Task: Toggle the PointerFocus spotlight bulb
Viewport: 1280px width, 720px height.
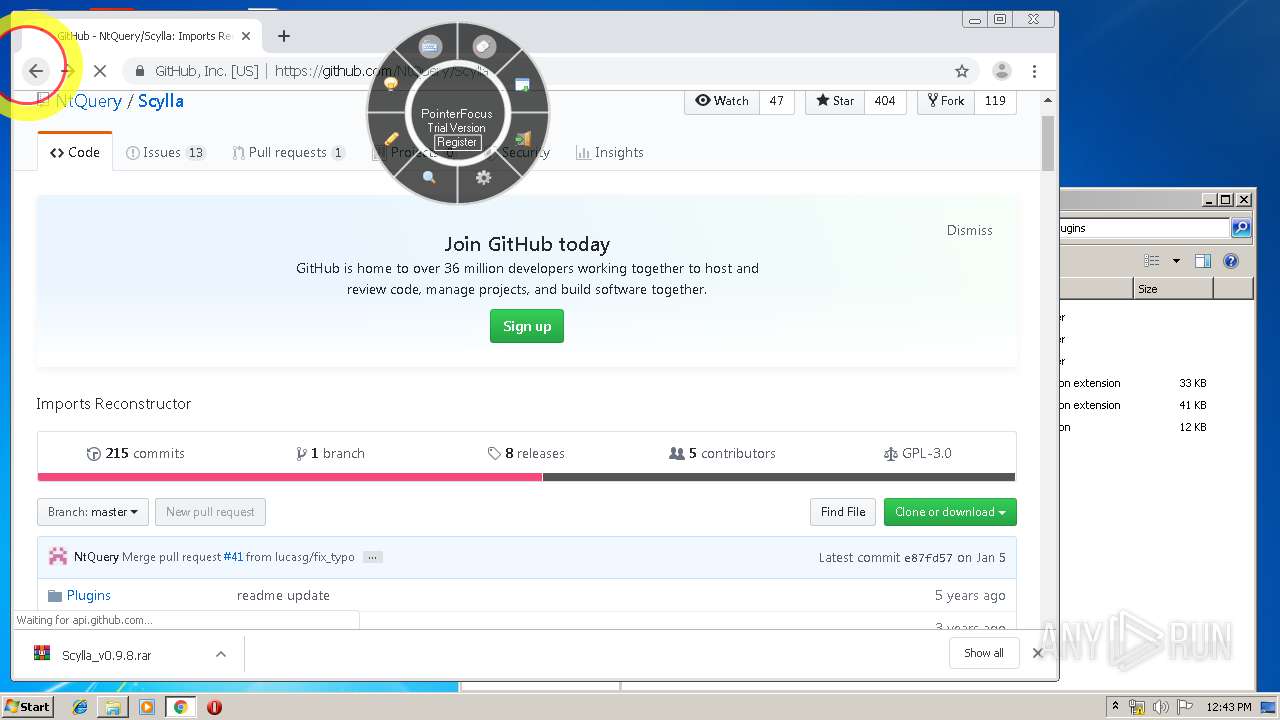Action: coord(391,85)
